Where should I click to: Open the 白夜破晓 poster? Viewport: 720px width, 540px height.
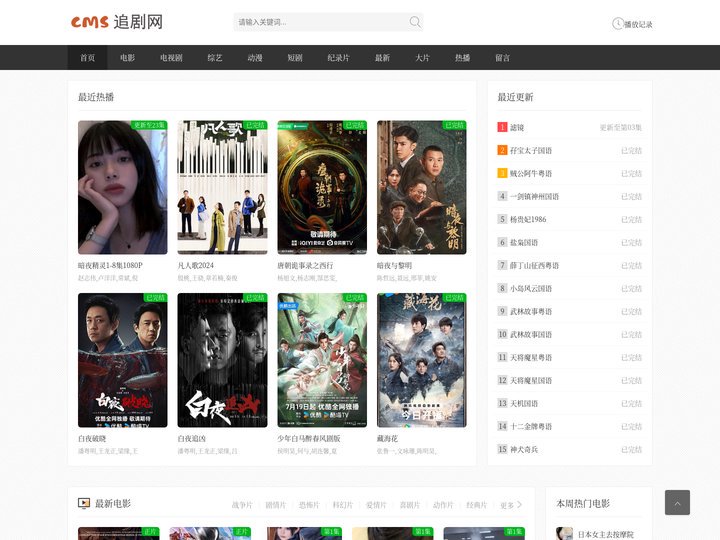click(123, 360)
